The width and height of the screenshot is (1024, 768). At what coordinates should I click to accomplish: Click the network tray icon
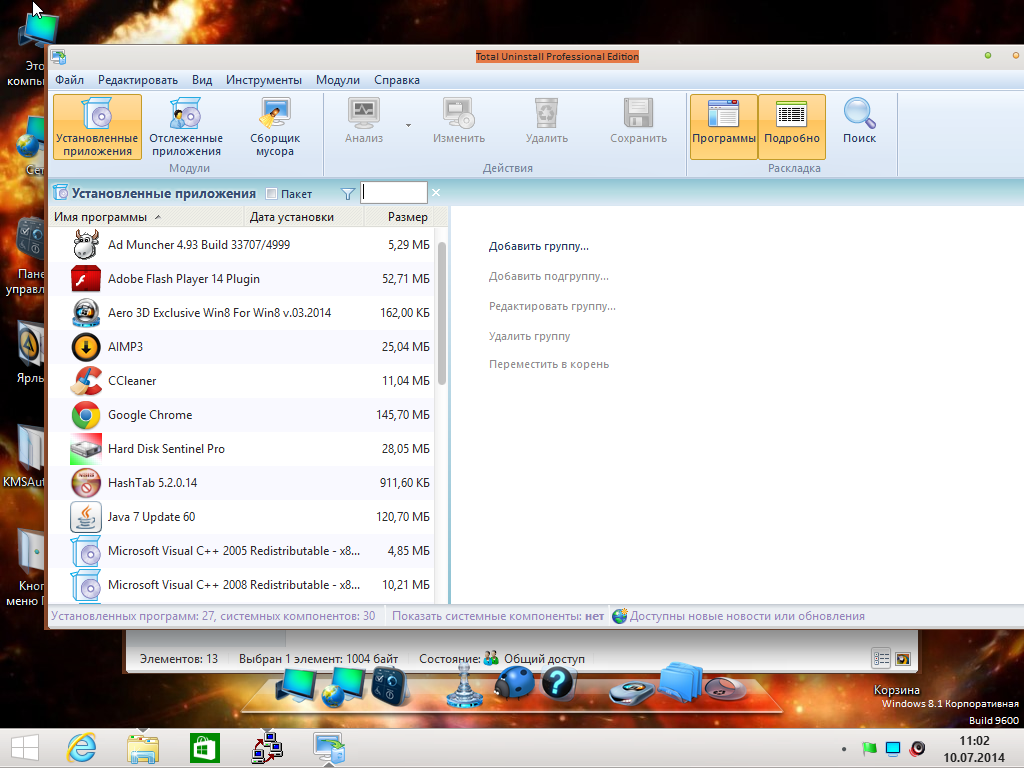[893, 748]
